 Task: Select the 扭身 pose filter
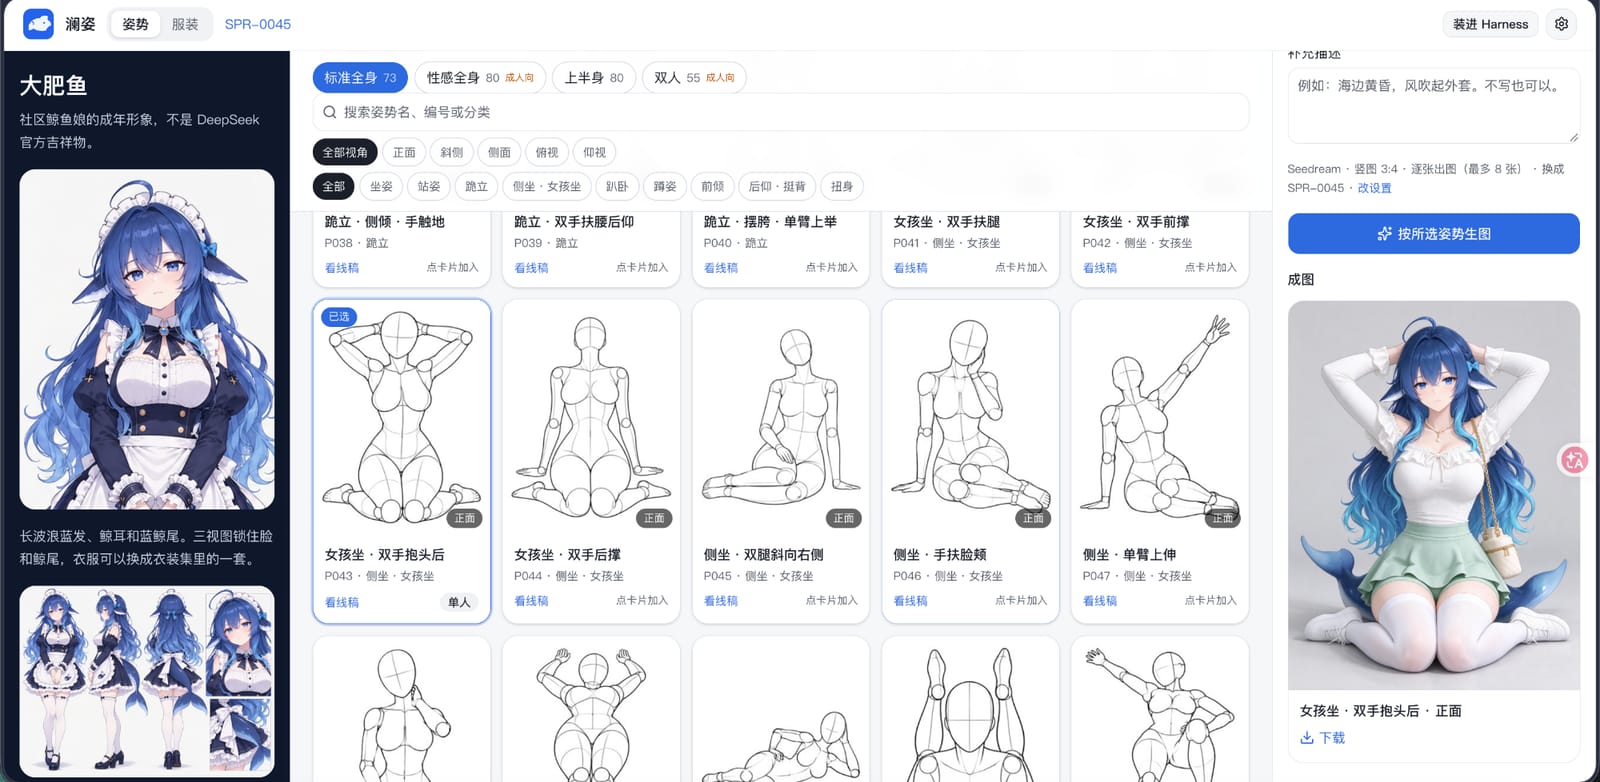tap(842, 186)
